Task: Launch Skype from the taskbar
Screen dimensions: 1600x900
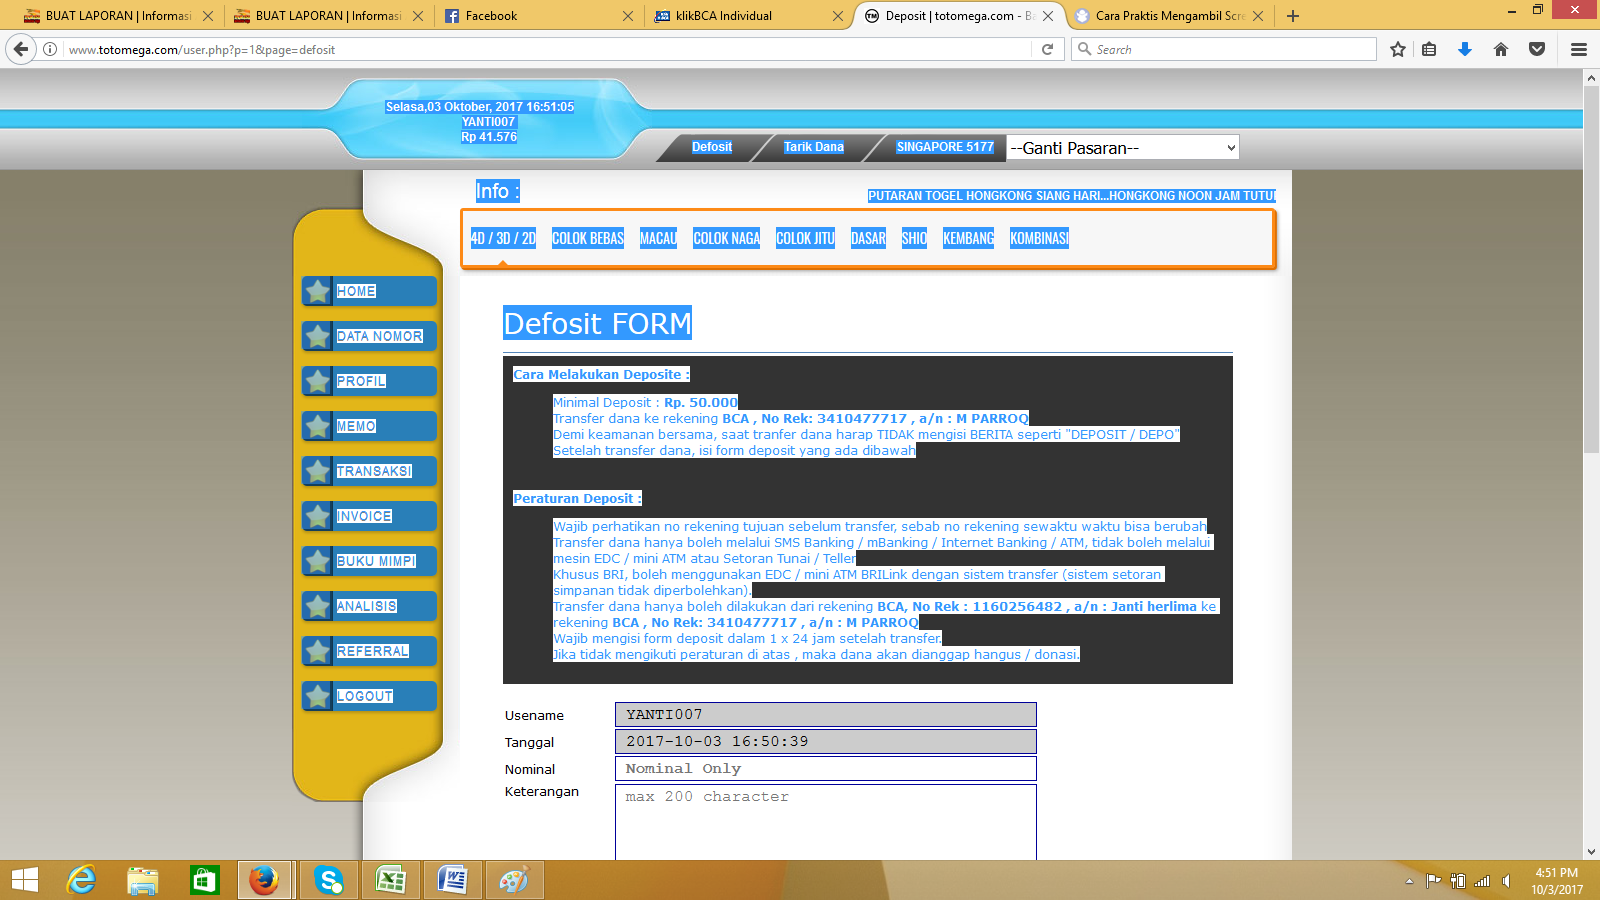Action: coord(328,880)
